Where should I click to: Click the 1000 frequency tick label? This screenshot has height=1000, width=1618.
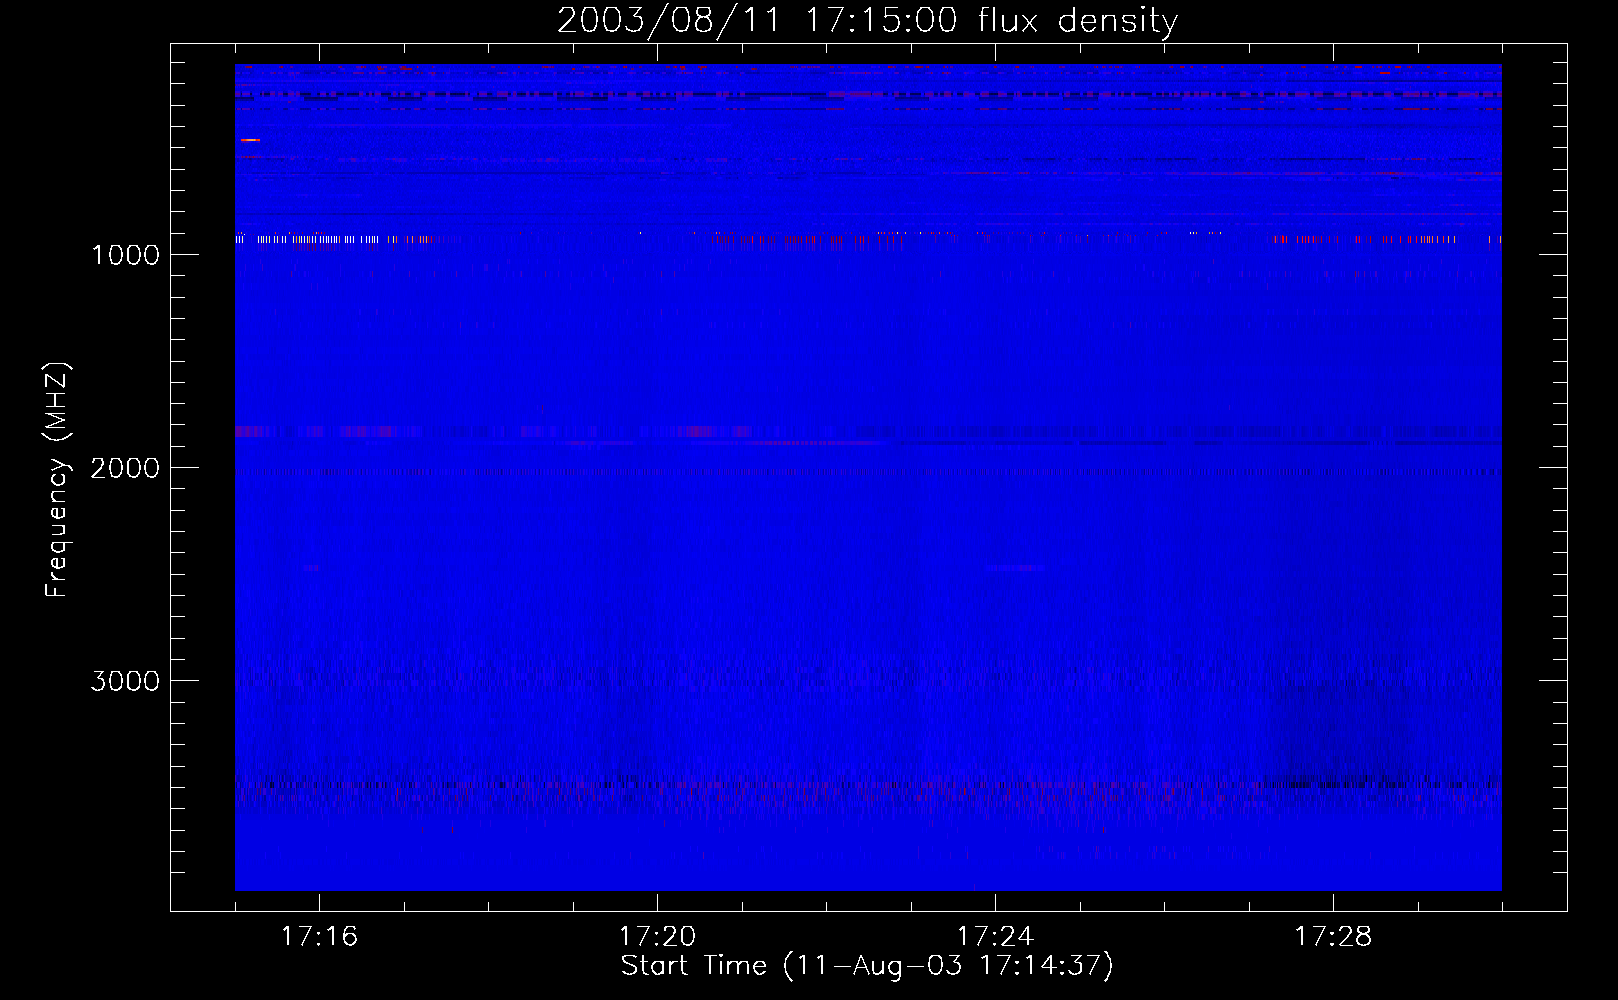tap(125, 255)
